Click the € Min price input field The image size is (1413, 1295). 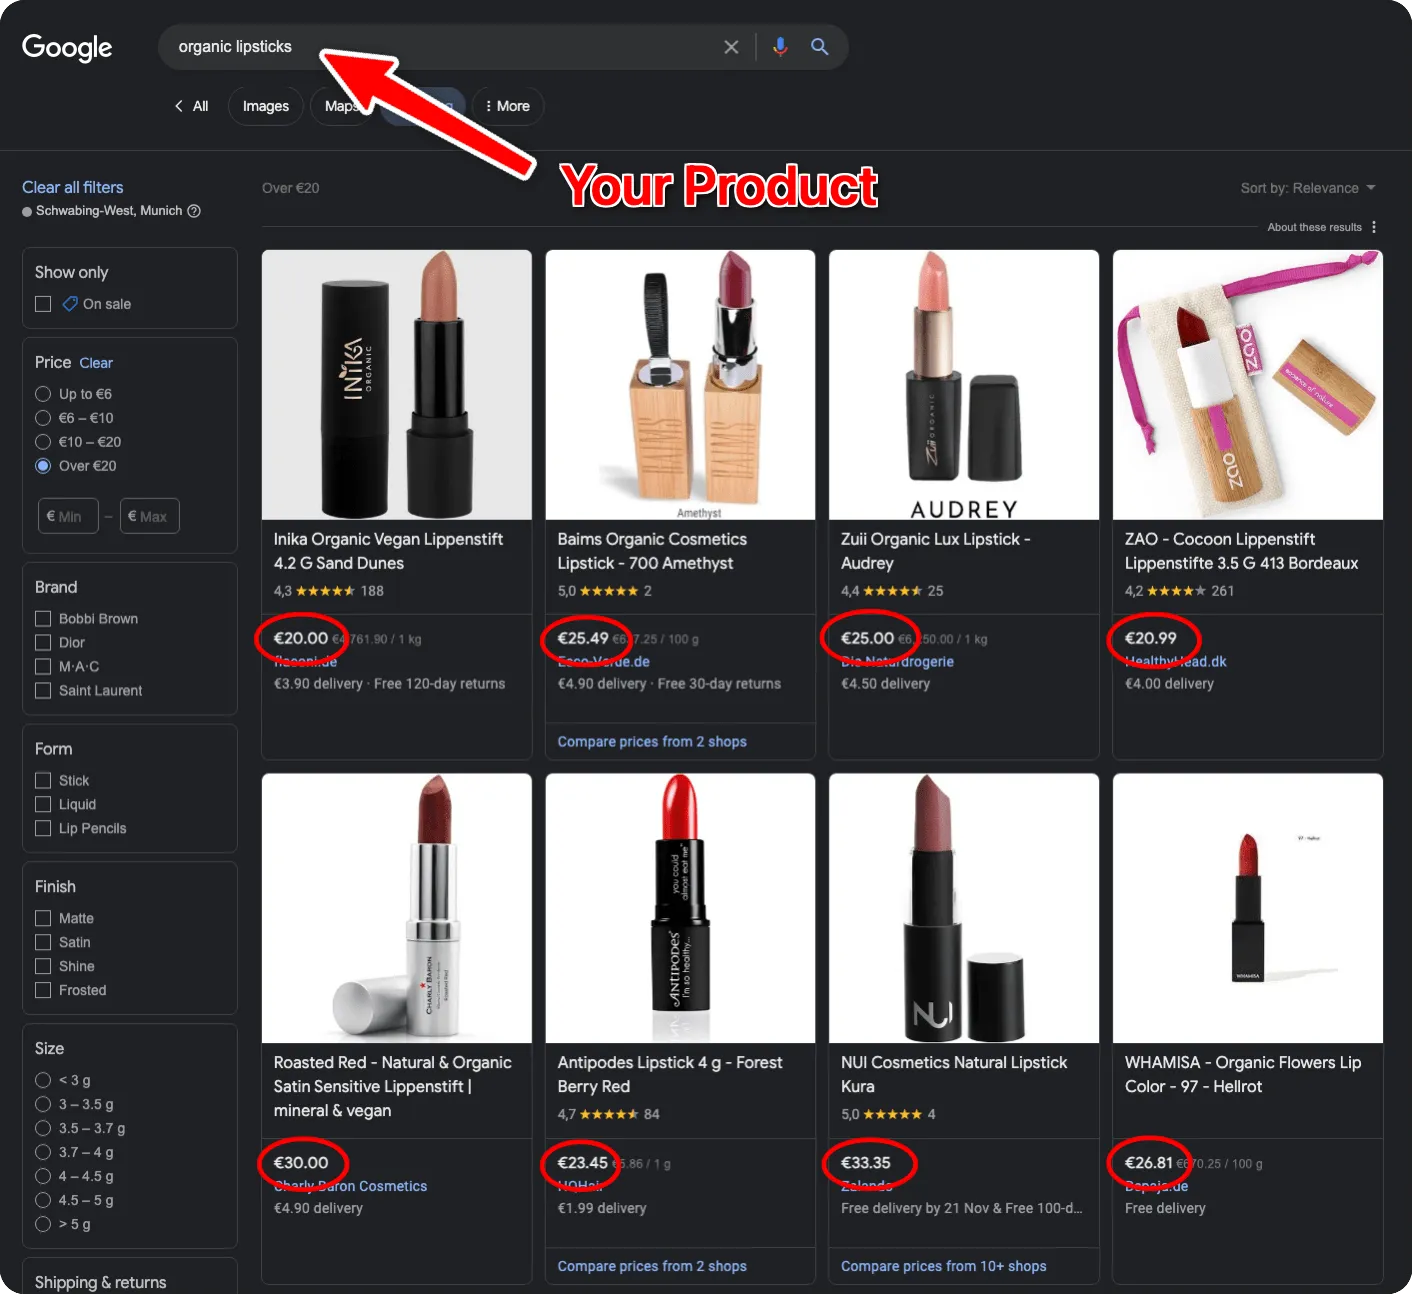pyautogui.click(x=68, y=516)
